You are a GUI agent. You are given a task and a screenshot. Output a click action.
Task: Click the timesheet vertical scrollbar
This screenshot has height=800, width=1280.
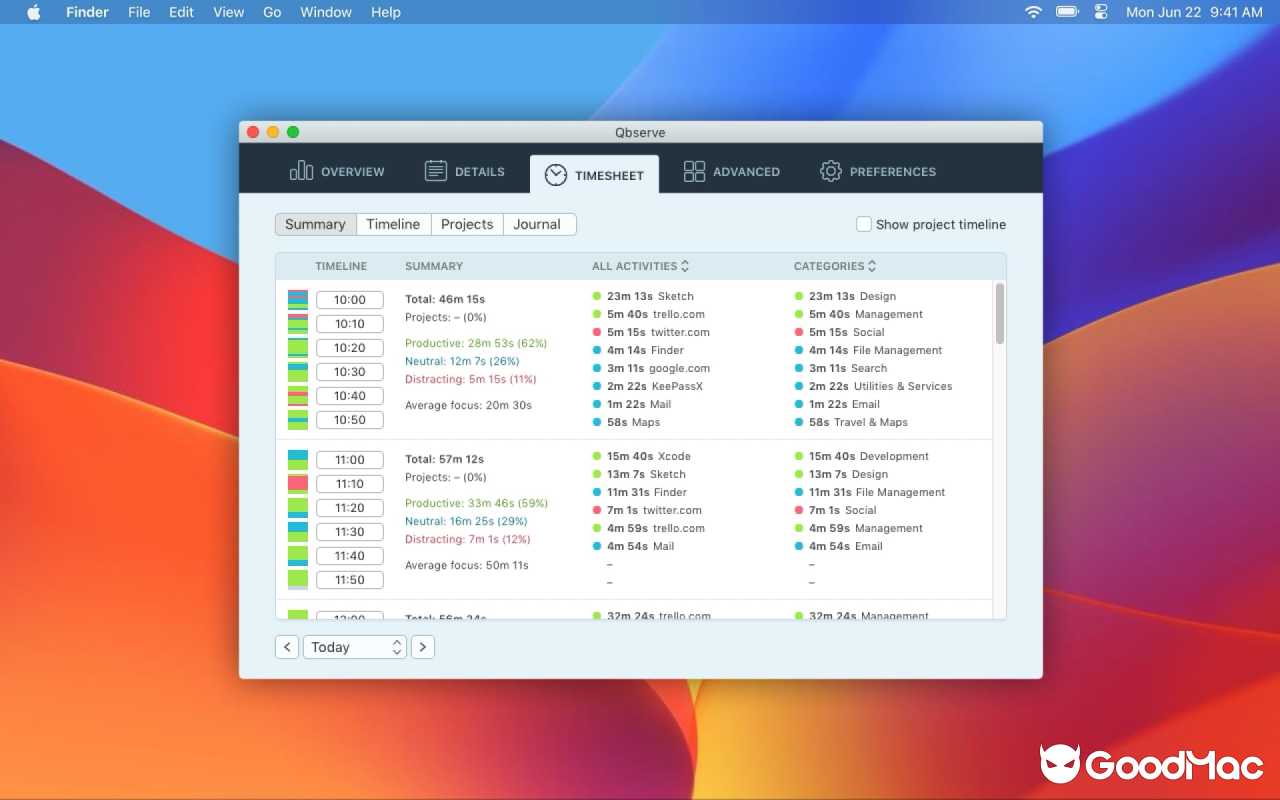click(x=1000, y=313)
